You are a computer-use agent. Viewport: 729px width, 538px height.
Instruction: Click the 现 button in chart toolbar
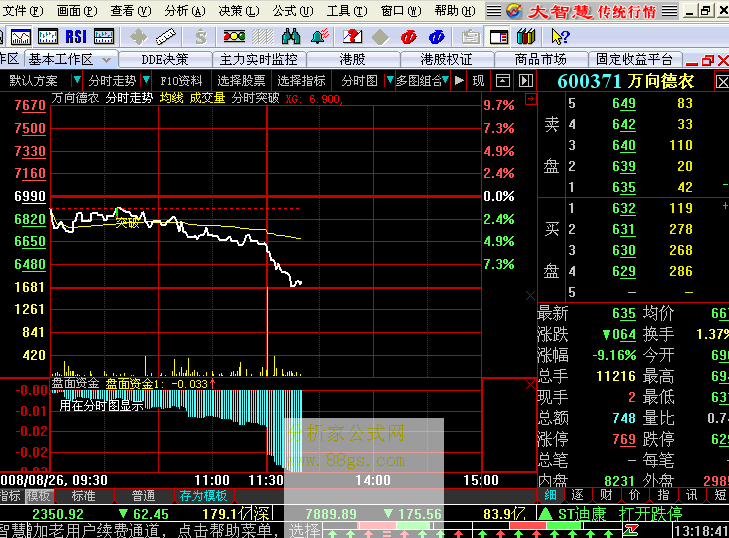click(x=478, y=81)
